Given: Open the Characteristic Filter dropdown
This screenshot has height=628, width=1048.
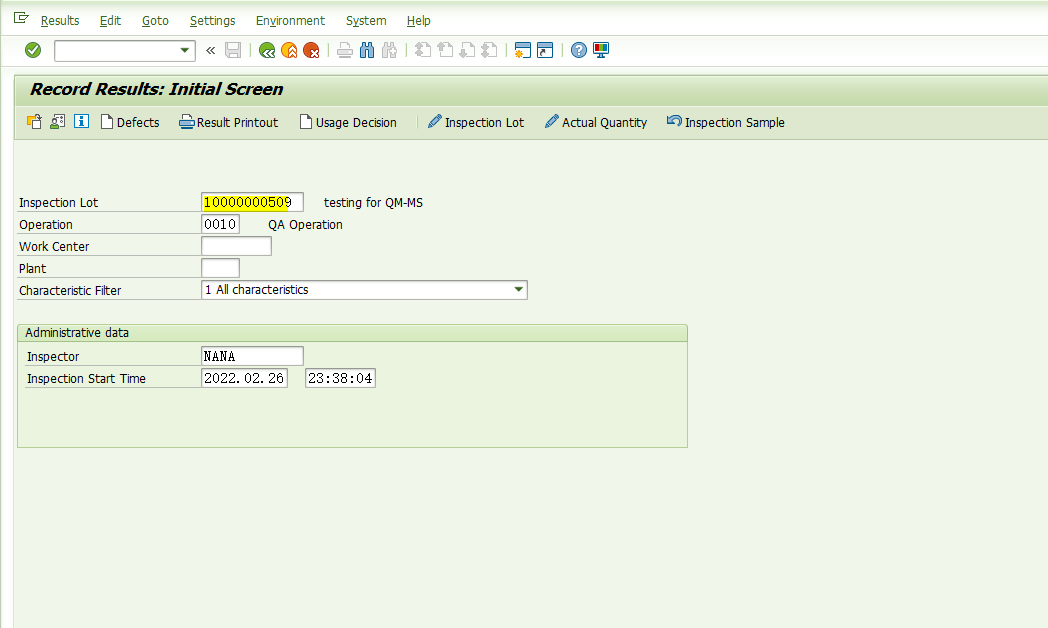Looking at the screenshot, I should (x=519, y=289).
